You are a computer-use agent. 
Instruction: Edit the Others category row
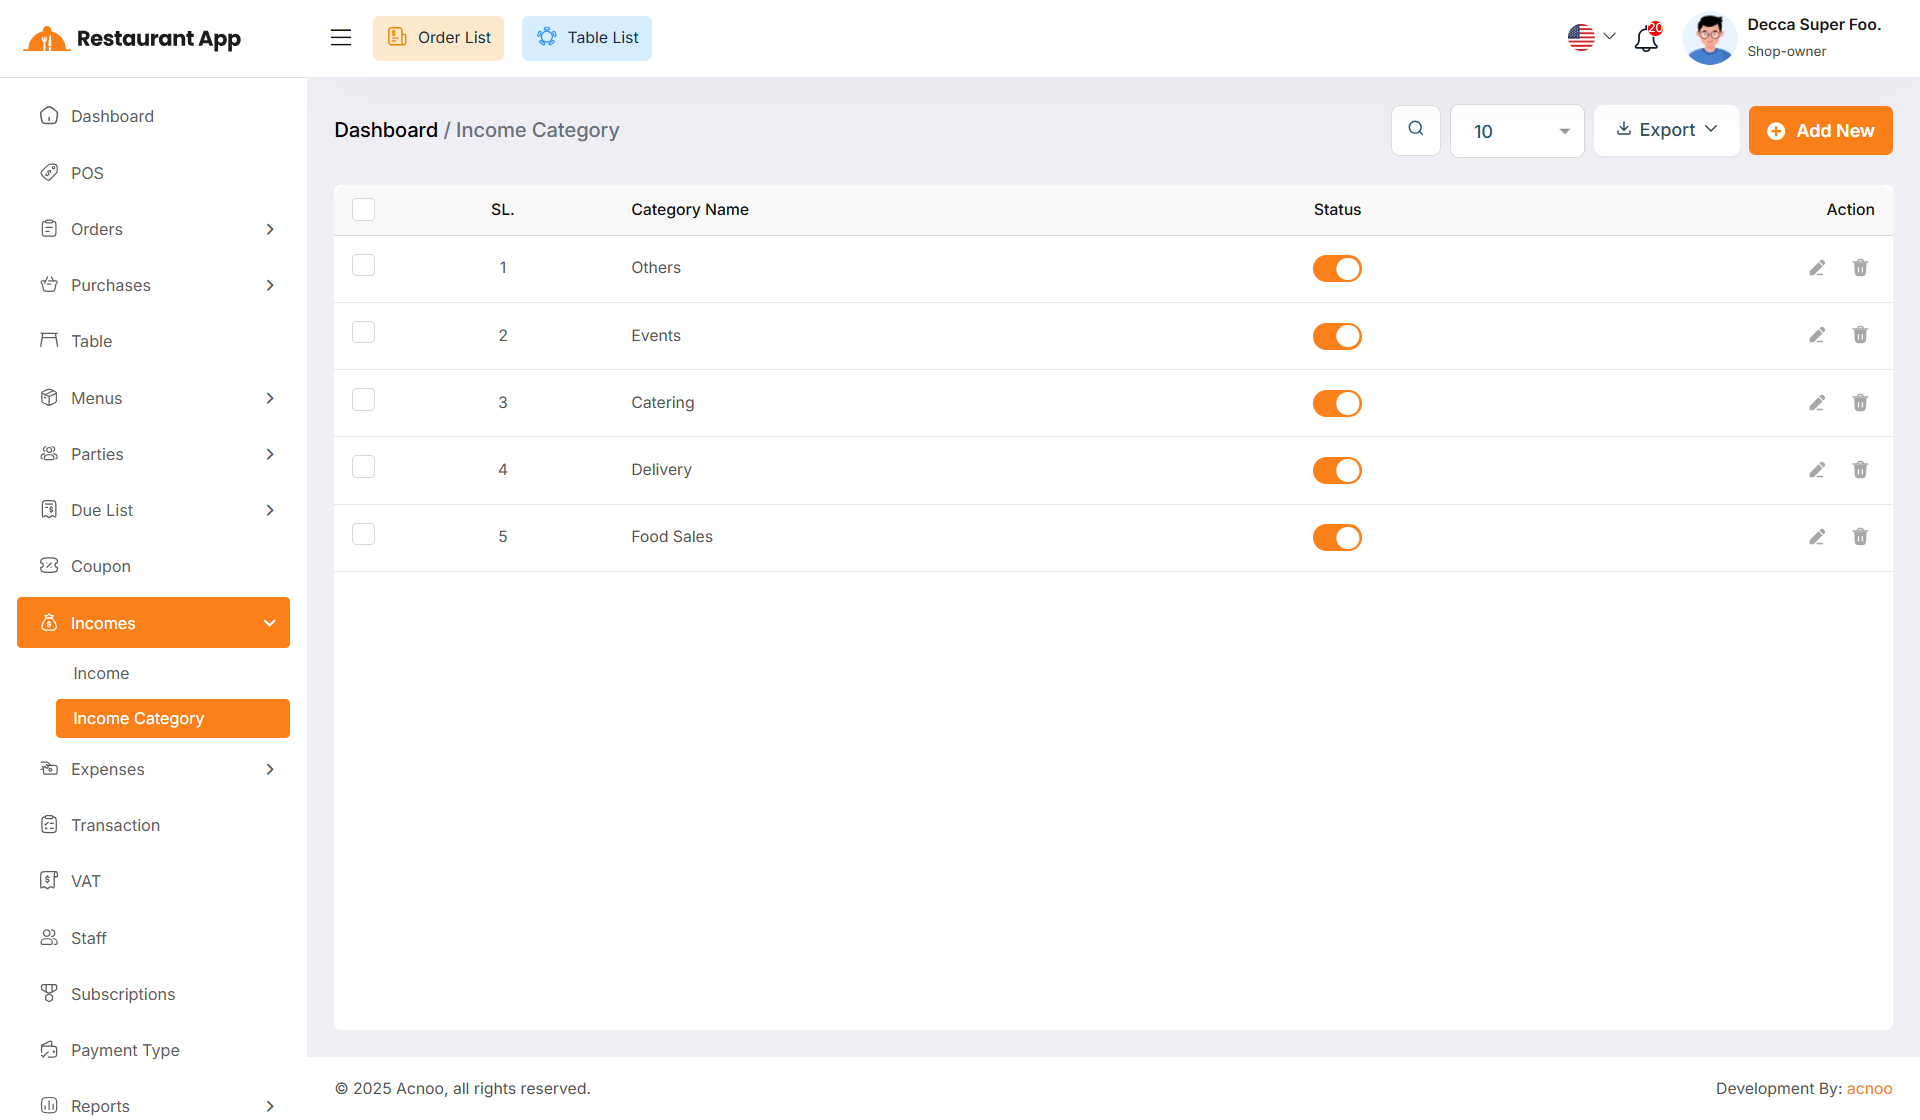[1817, 268]
